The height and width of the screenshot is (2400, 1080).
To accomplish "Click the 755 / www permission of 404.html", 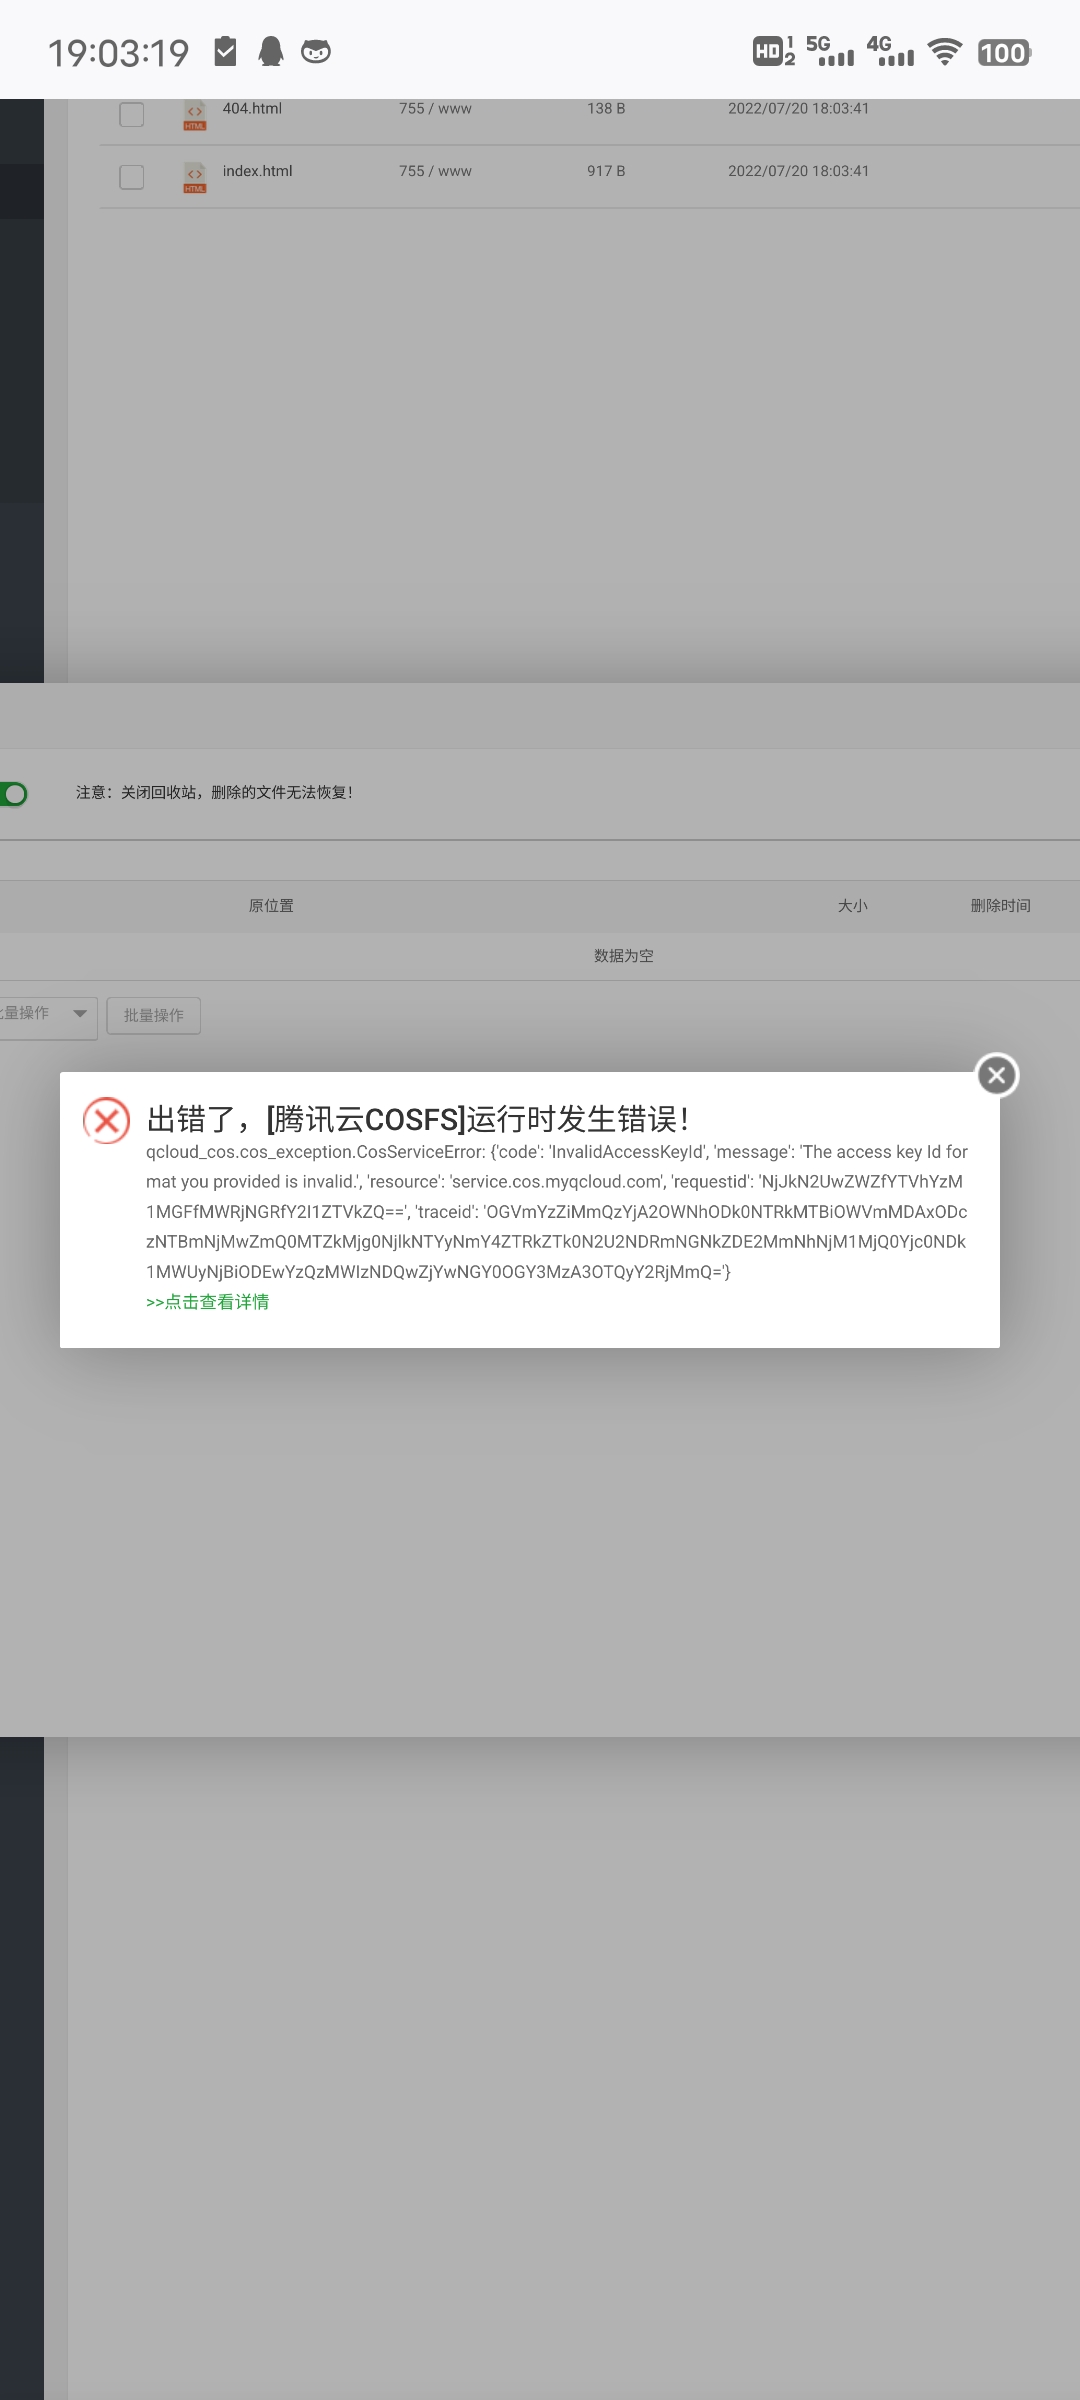I will [435, 108].
